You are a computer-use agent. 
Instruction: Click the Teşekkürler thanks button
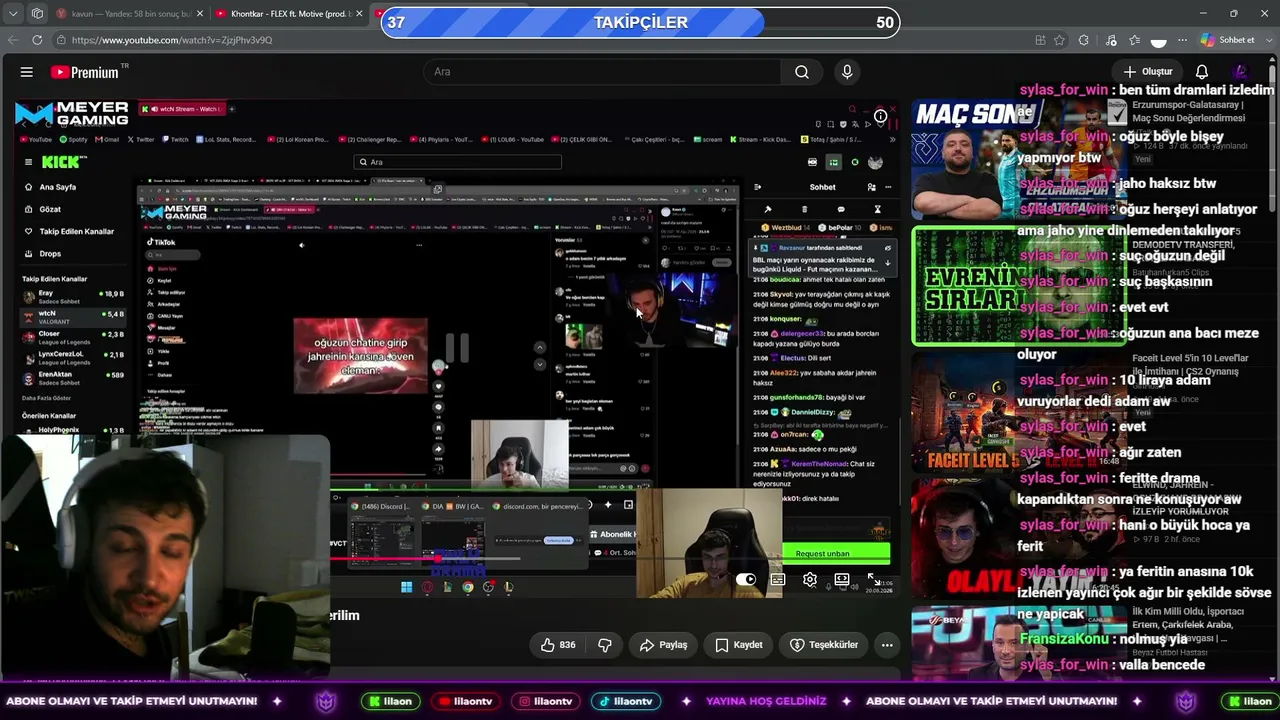(824, 645)
